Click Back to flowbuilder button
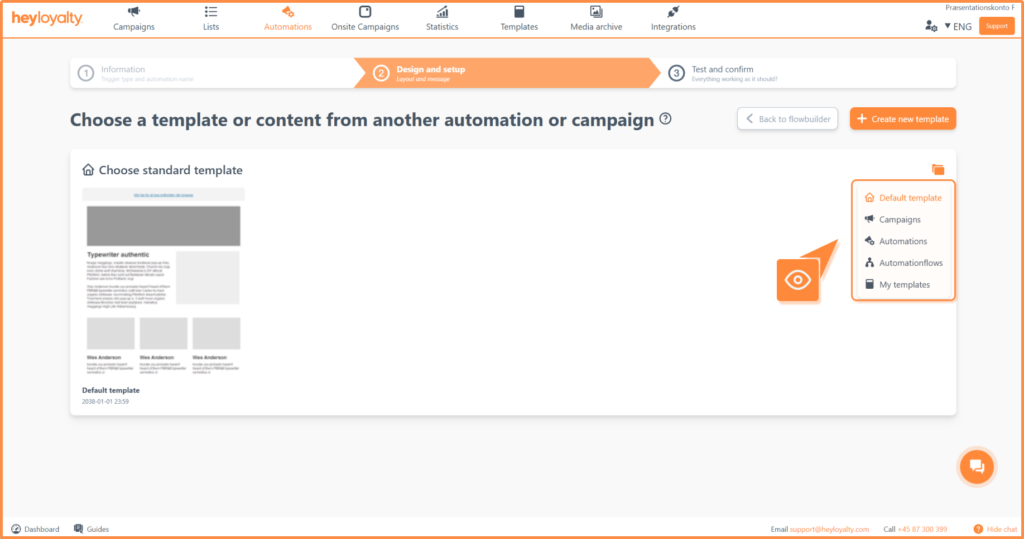Image resolution: width=1024 pixels, height=539 pixels. (787, 119)
